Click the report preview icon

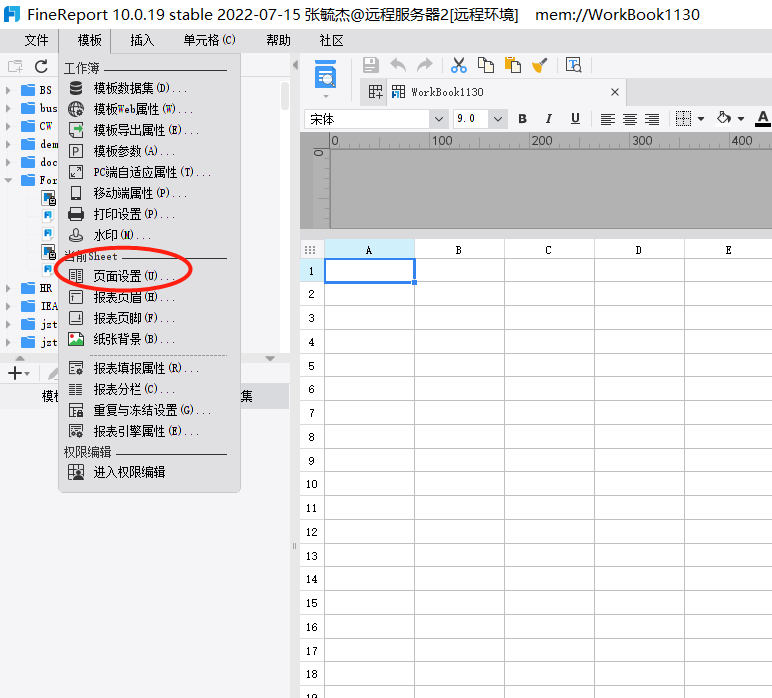(325, 75)
